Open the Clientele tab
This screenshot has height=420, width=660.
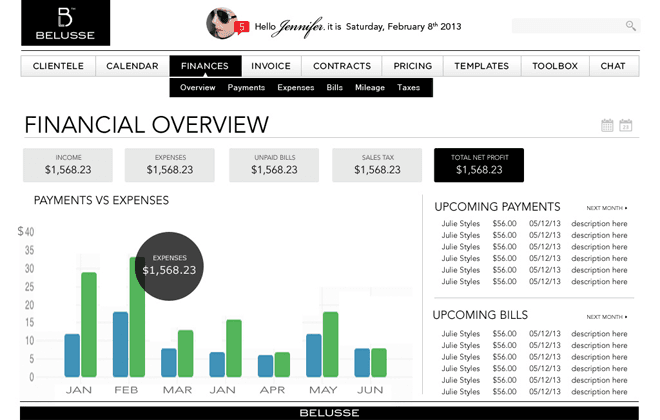(x=58, y=66)
